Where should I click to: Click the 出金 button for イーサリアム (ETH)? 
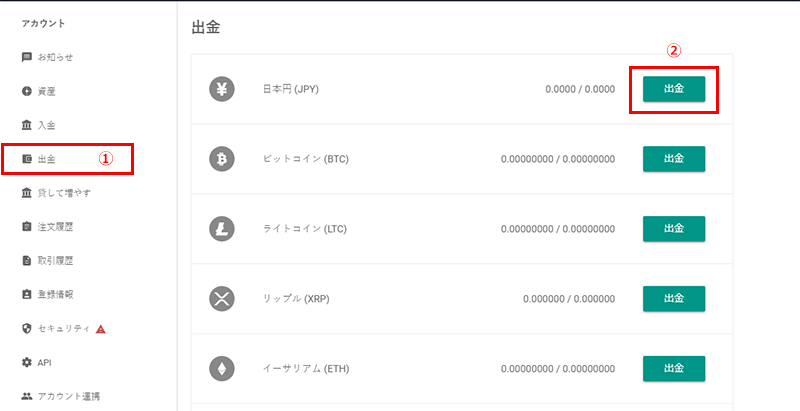click(674, 369)
